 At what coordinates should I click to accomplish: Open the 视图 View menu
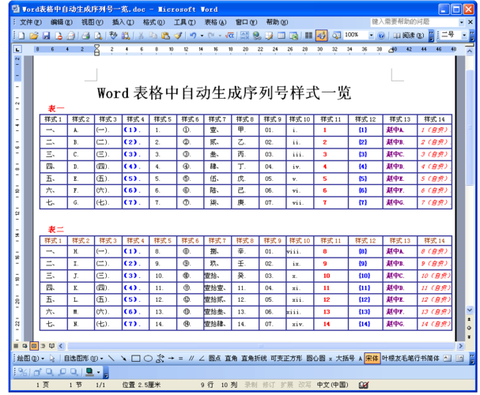pos(92,22)
